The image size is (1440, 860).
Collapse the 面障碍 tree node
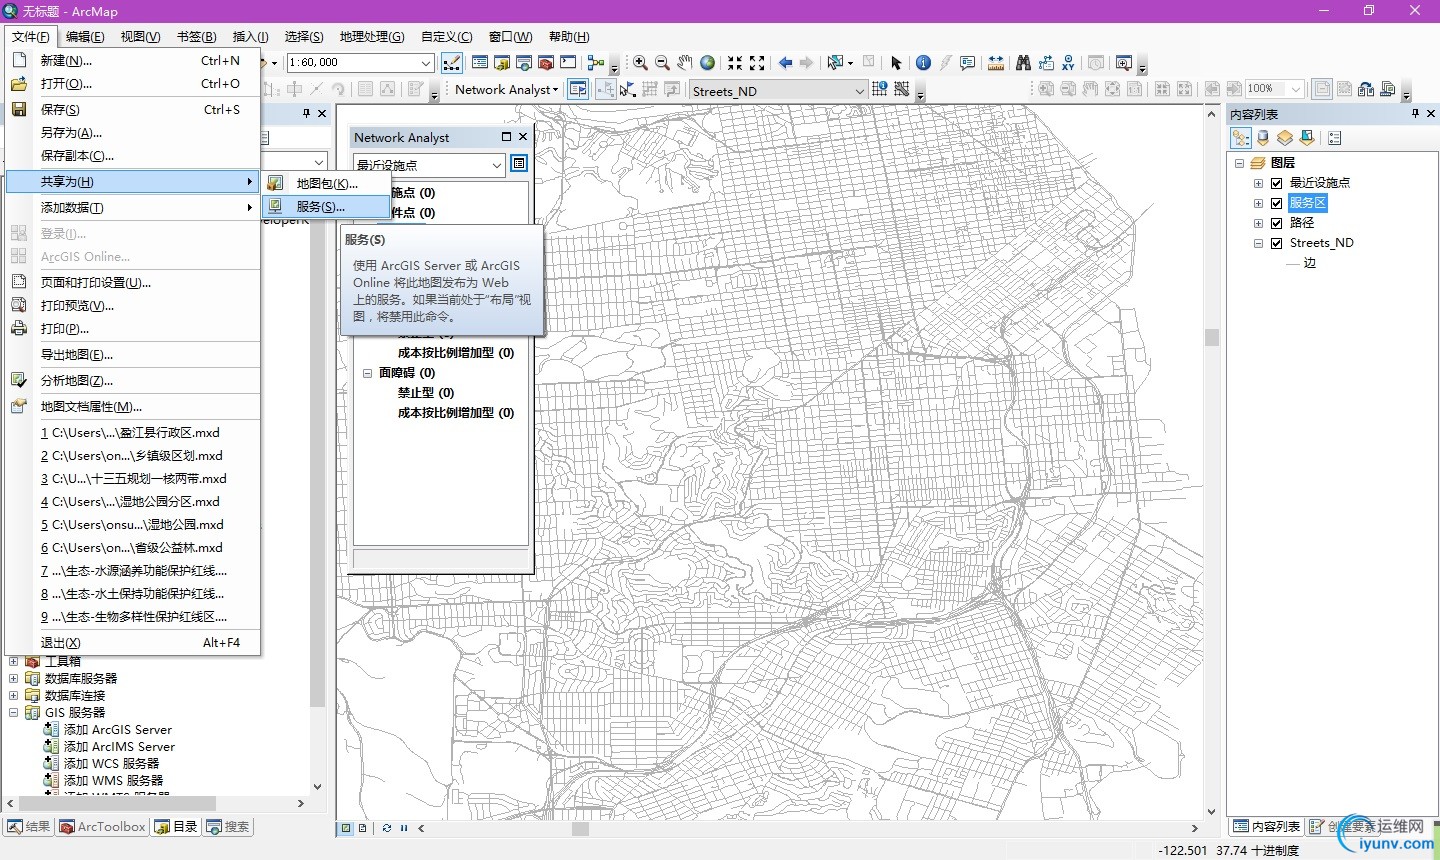(367, 373)
